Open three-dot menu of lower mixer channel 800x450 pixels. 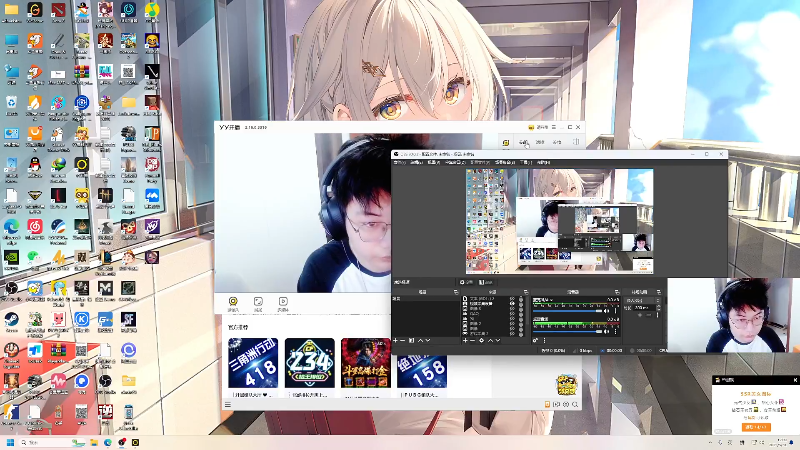615,332
